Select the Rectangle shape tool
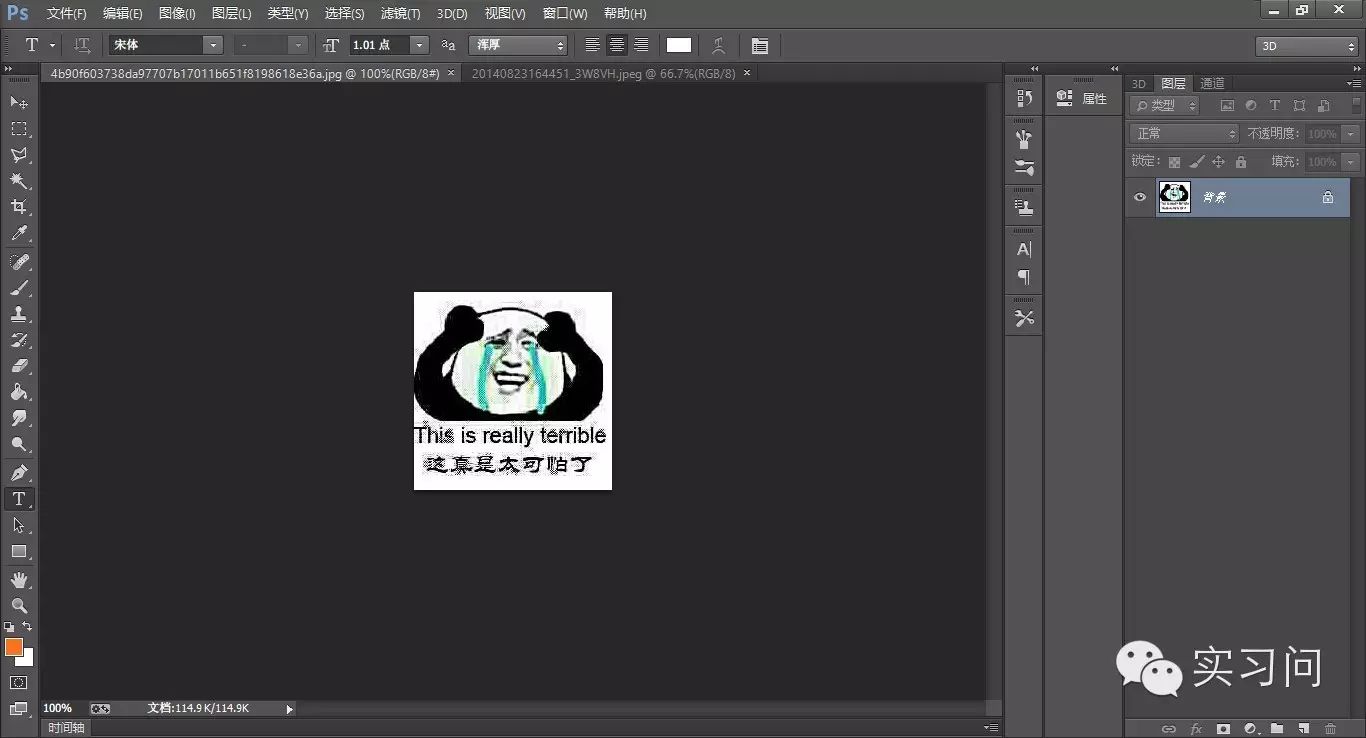 [x=19, y=551]
